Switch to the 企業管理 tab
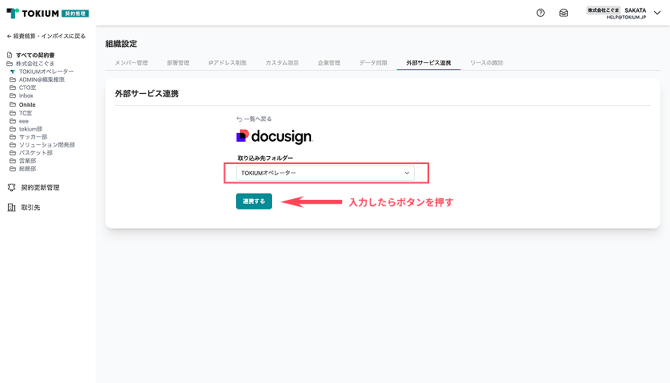670x383 pixels. point(329,63)
